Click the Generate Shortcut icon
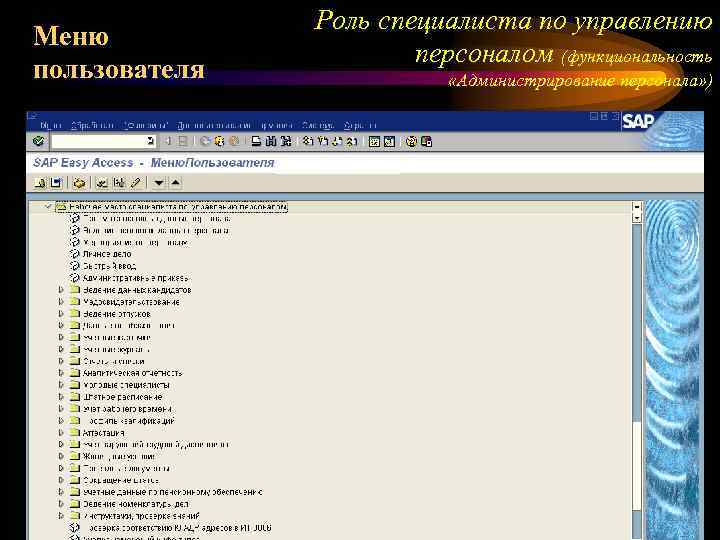 click(x=389, y=141)
